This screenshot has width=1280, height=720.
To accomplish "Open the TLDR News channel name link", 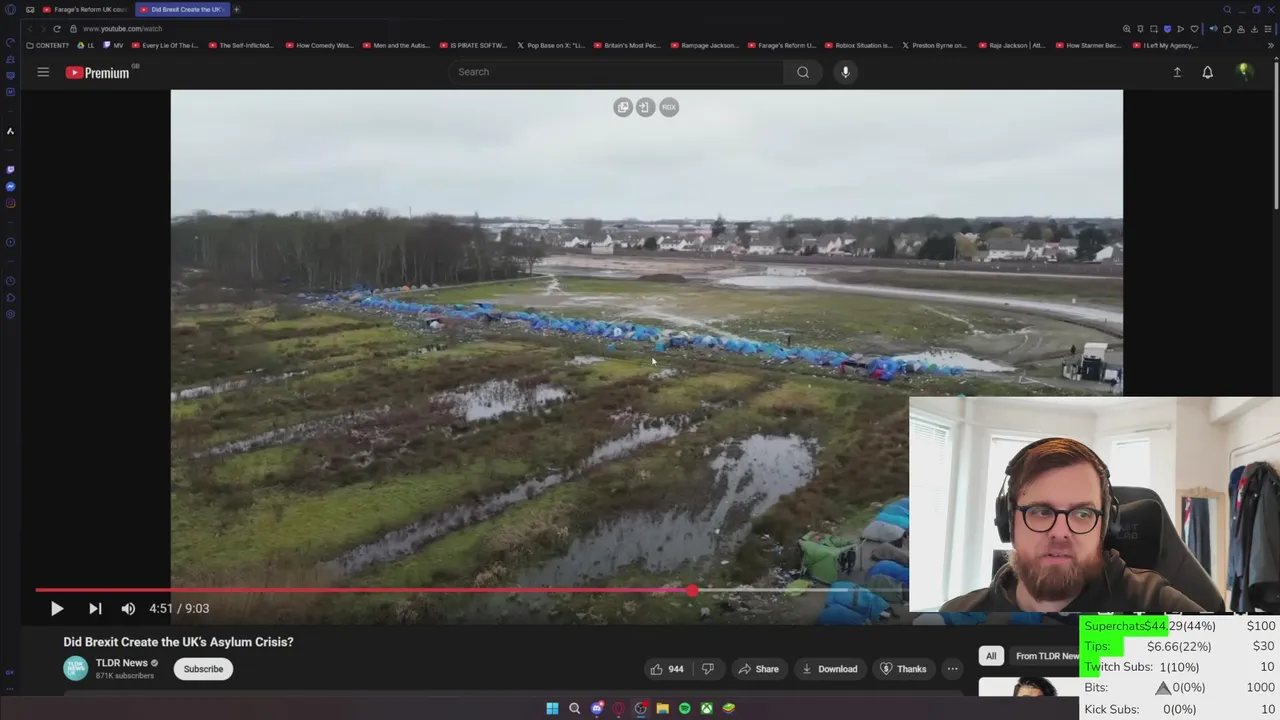I will click(121, 662).
